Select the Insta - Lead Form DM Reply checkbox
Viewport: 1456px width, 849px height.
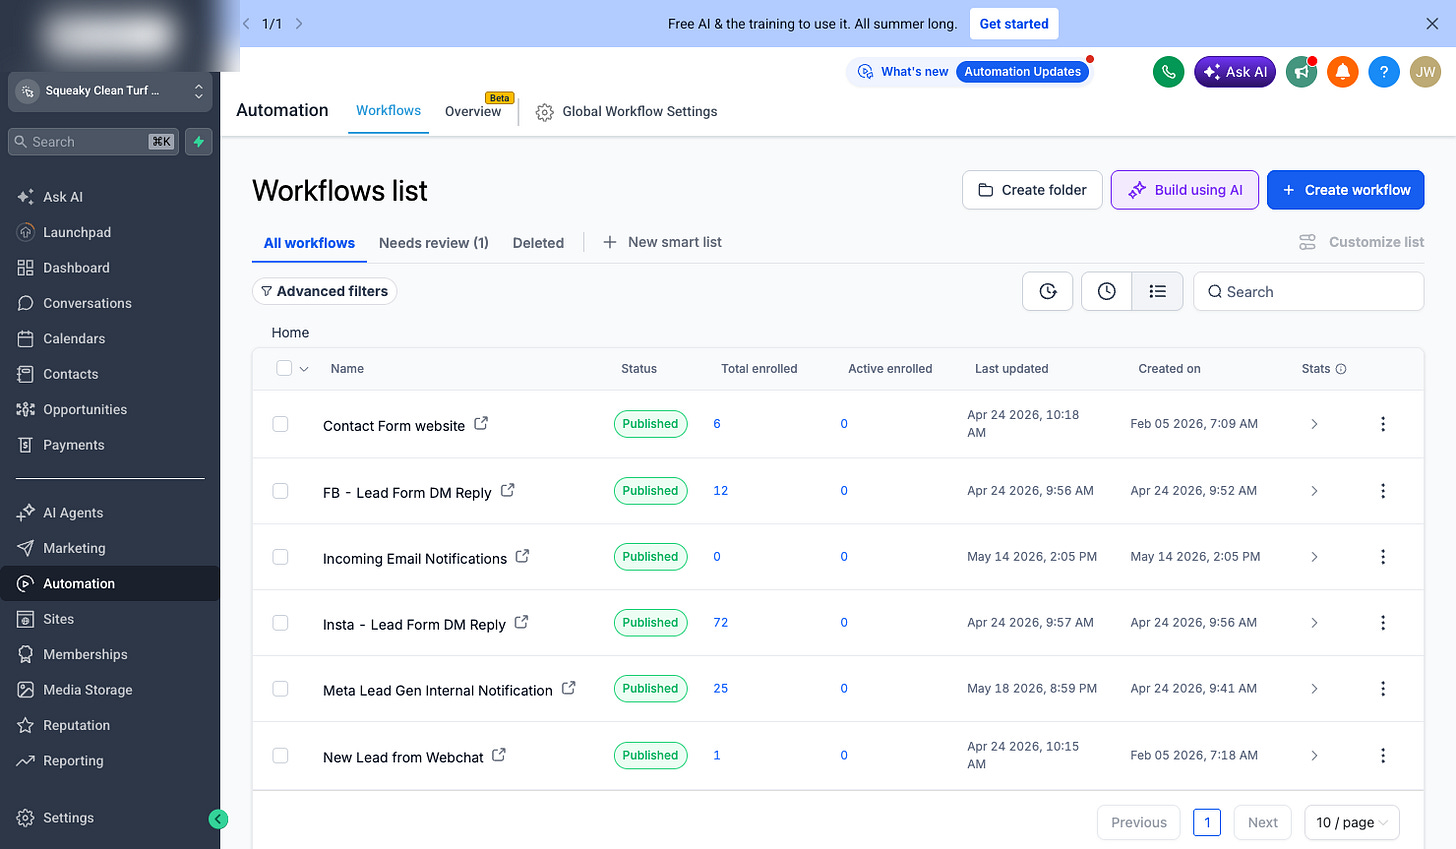pos(280,623)
